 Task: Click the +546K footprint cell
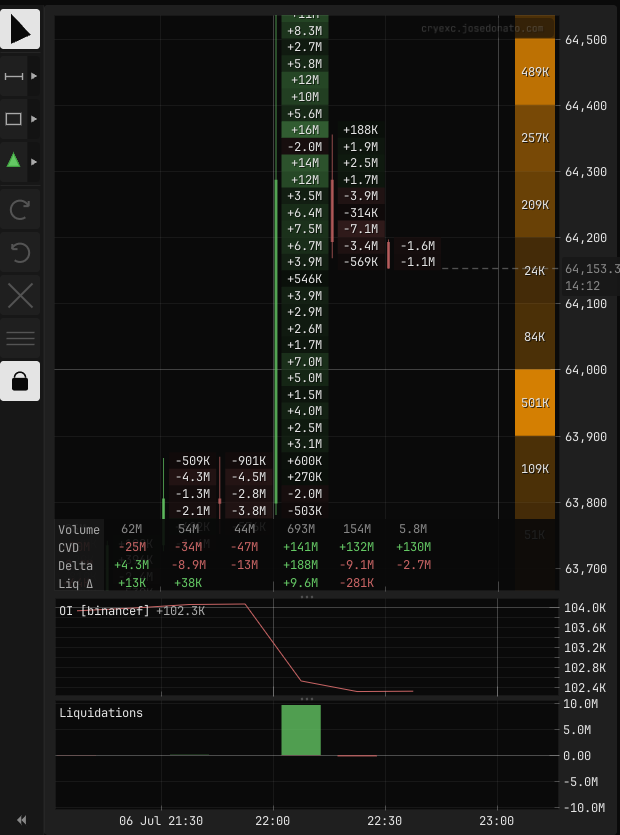tap(305, 279)
